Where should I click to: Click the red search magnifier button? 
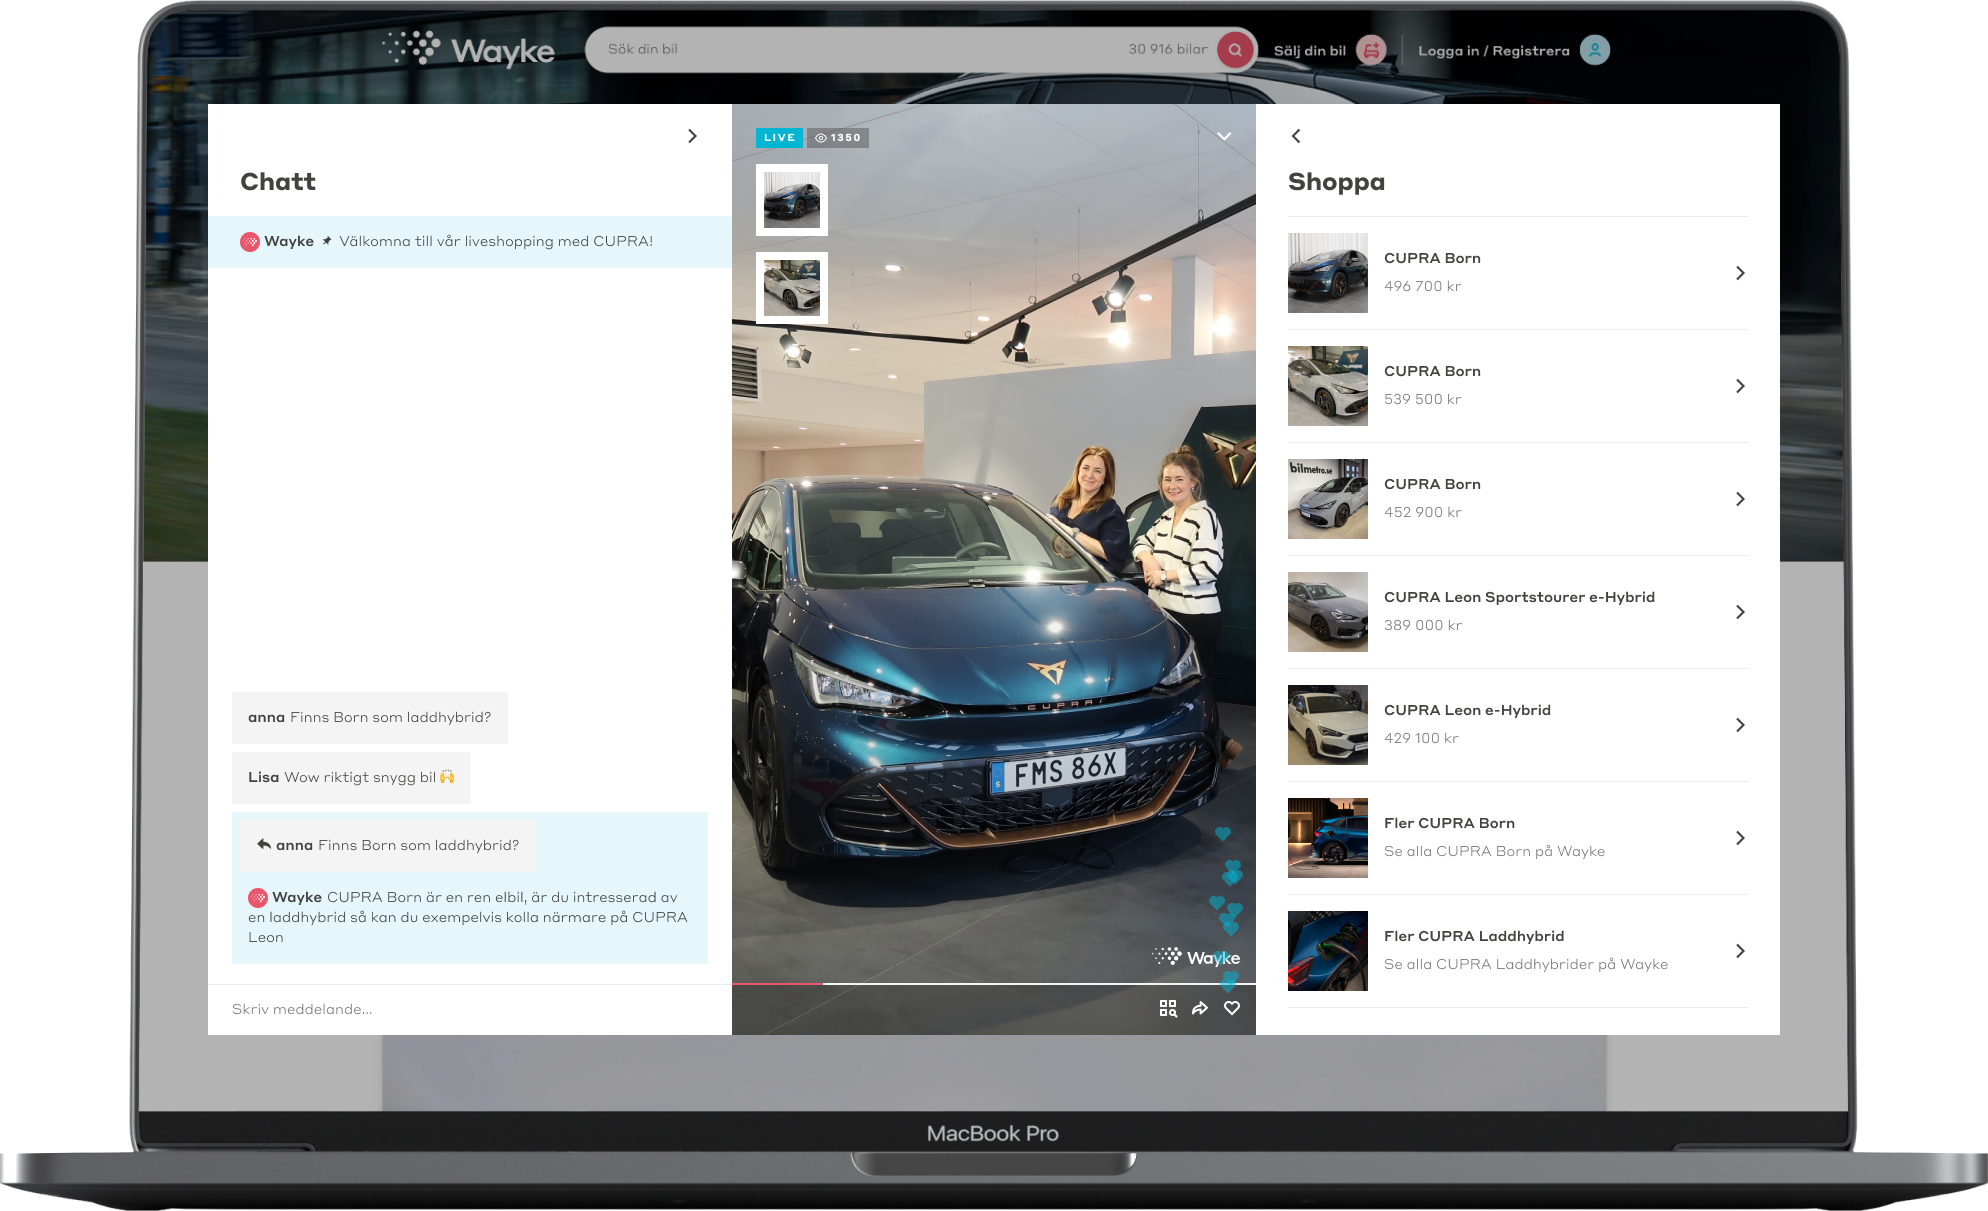1235,50
